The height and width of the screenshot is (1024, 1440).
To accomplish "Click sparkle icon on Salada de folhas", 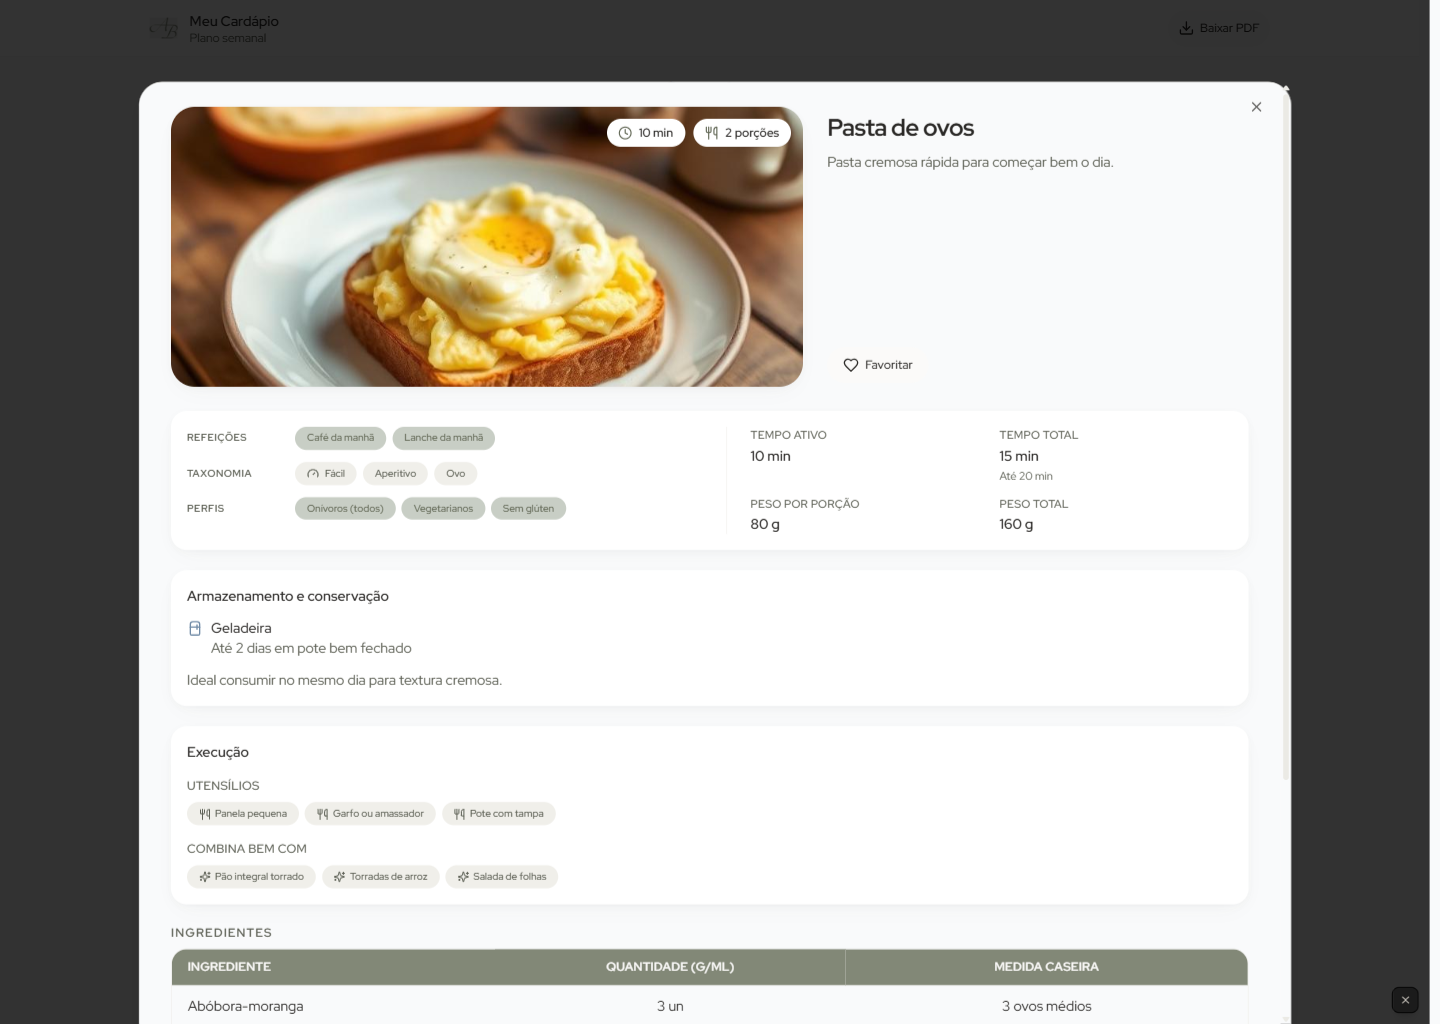I will click(x=463, y=877).
